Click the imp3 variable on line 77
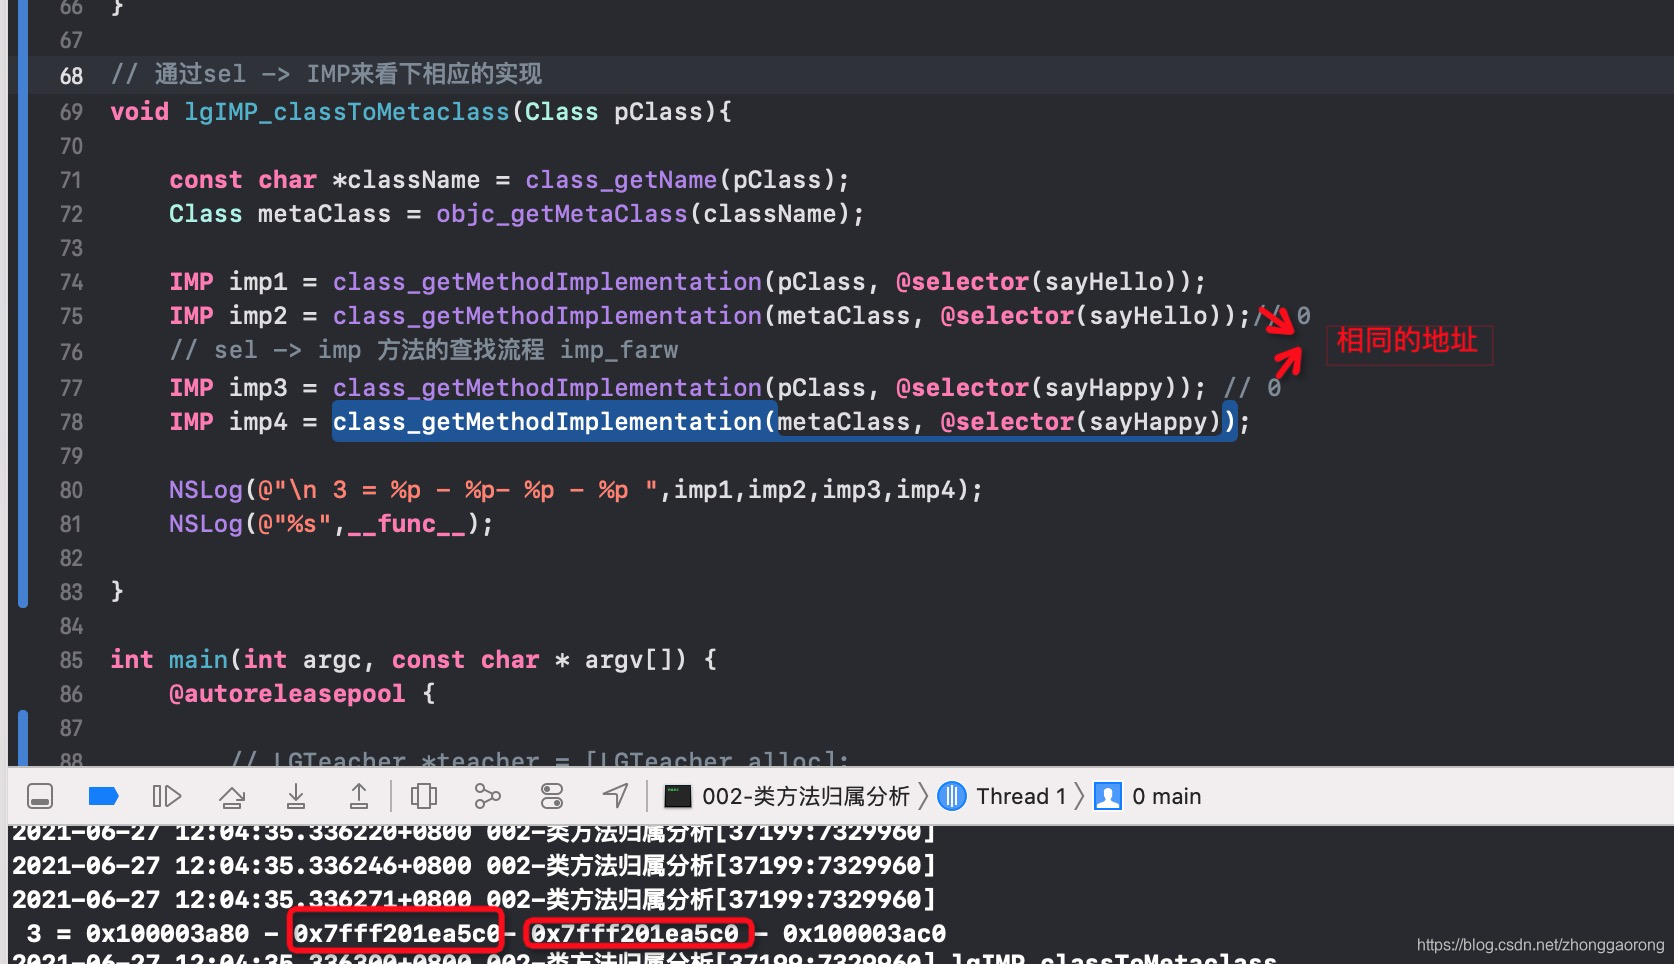The height and width of the screenshot is (964, 1674). coord(258,388)
